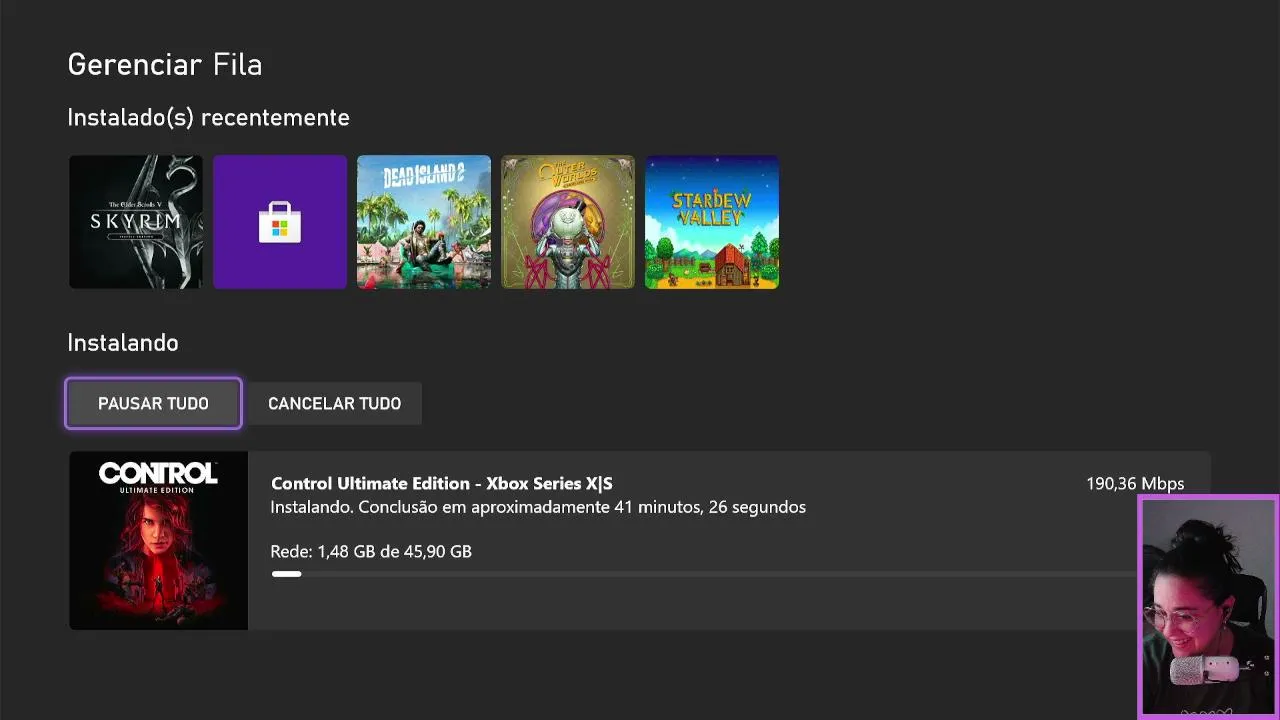Click the estimated completion time text
The width and height of the screenshot is (1280, 720).
[538, 507]
